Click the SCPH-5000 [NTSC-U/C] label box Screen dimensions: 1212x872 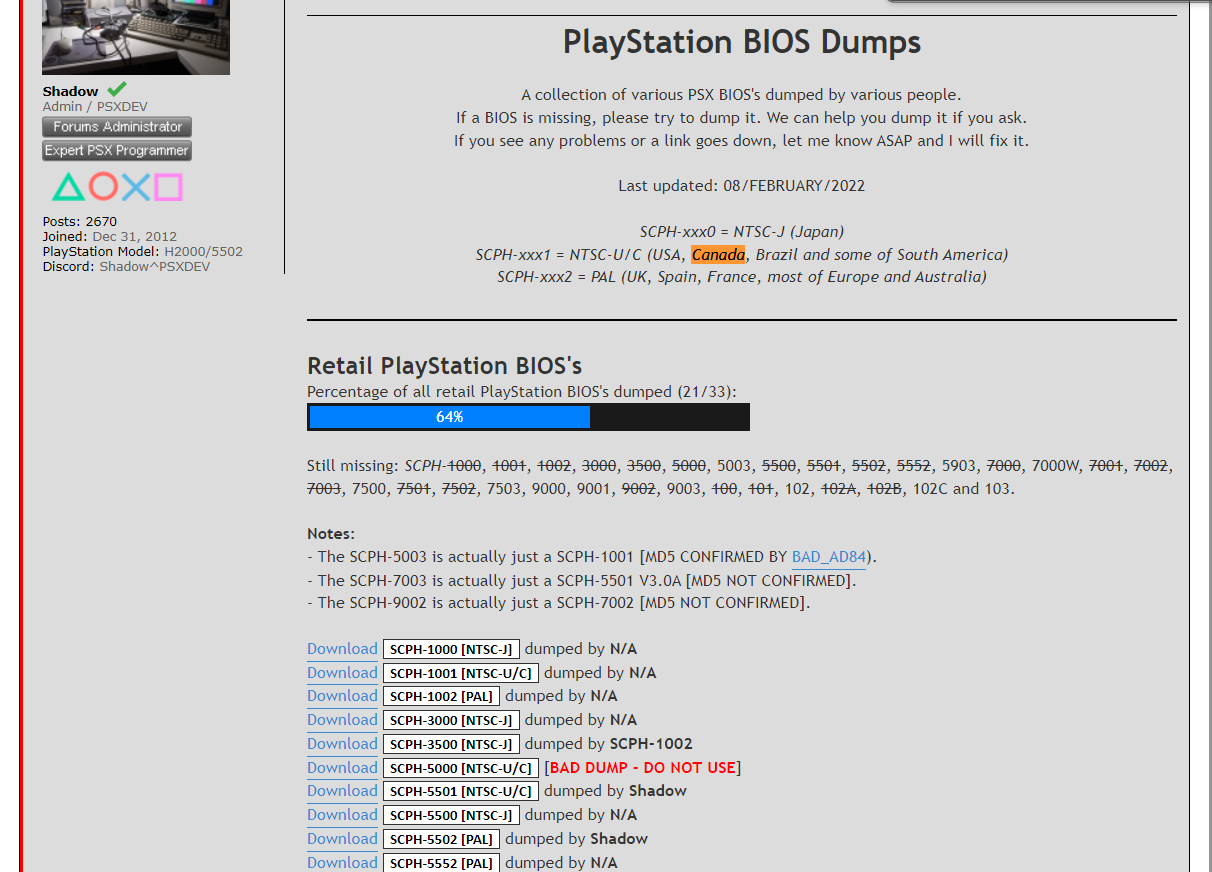pos(461,768)
